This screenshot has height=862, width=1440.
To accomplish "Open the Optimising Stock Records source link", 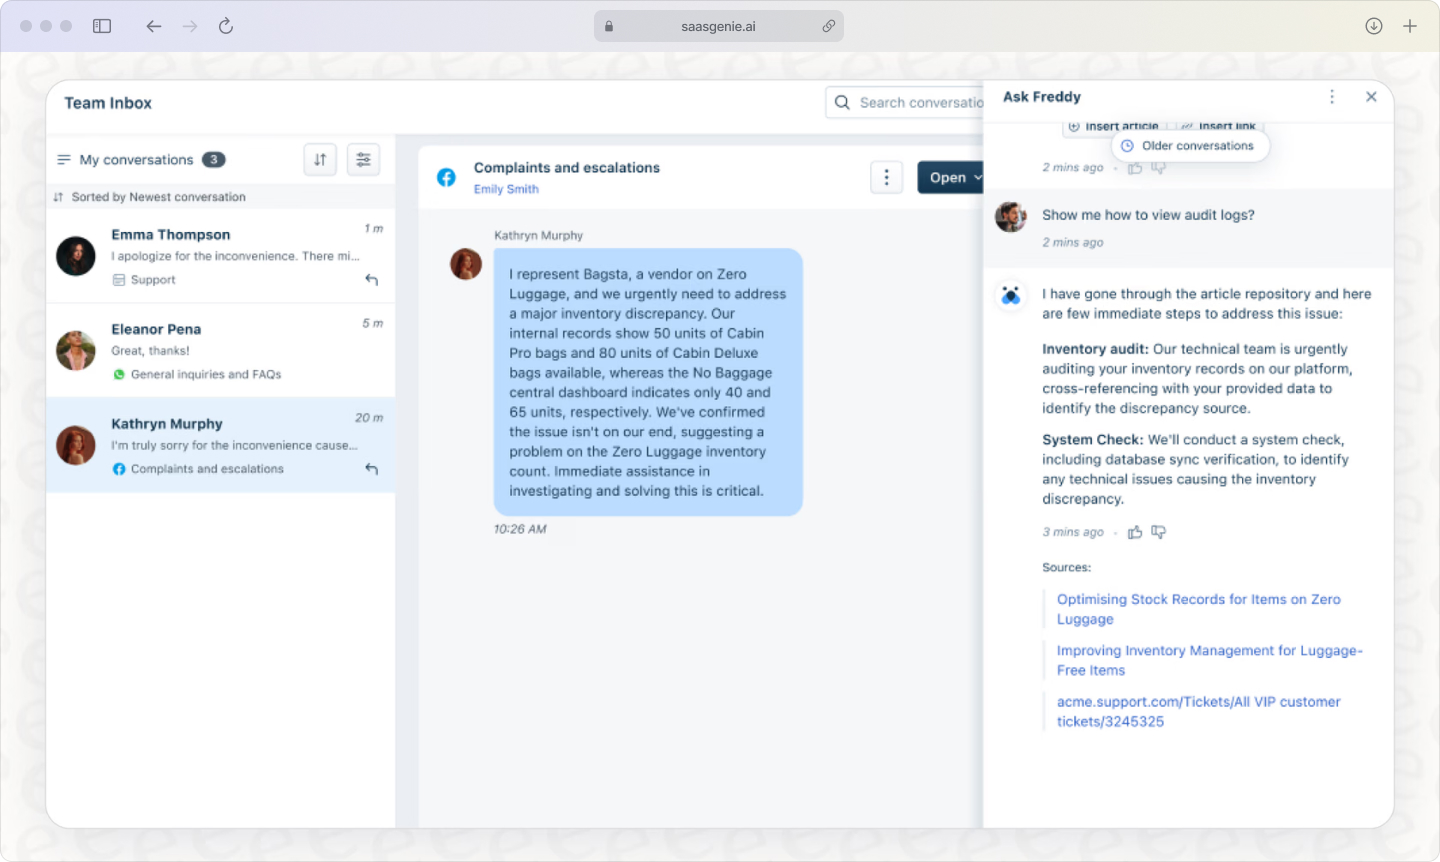I will 1198,609.
